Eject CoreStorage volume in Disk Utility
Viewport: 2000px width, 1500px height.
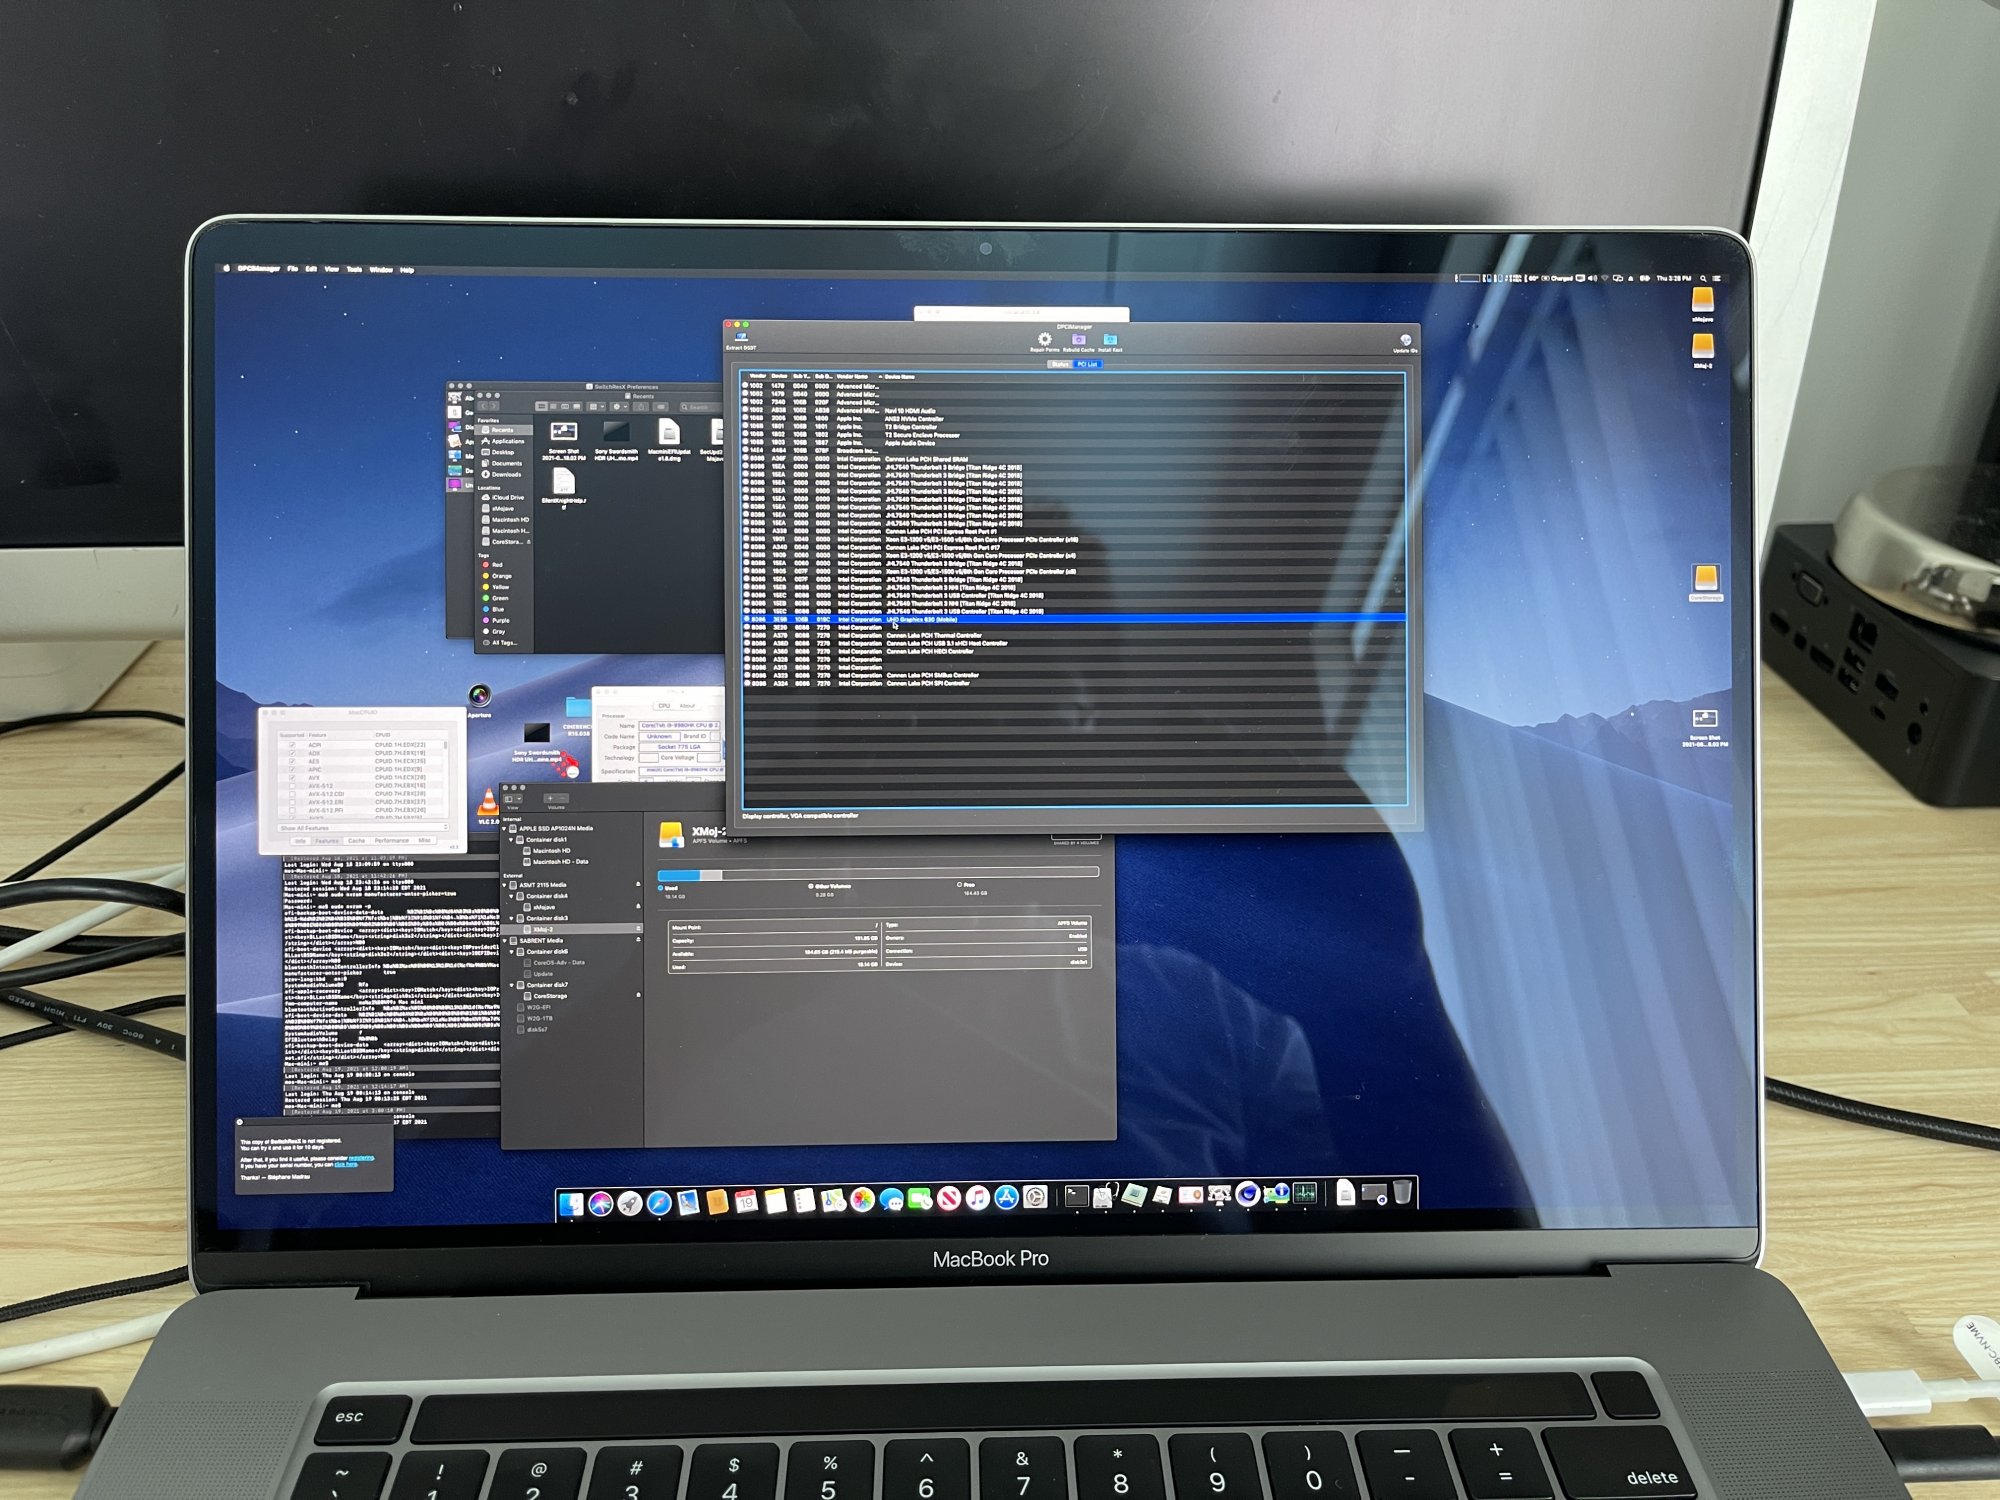(638, 996)
